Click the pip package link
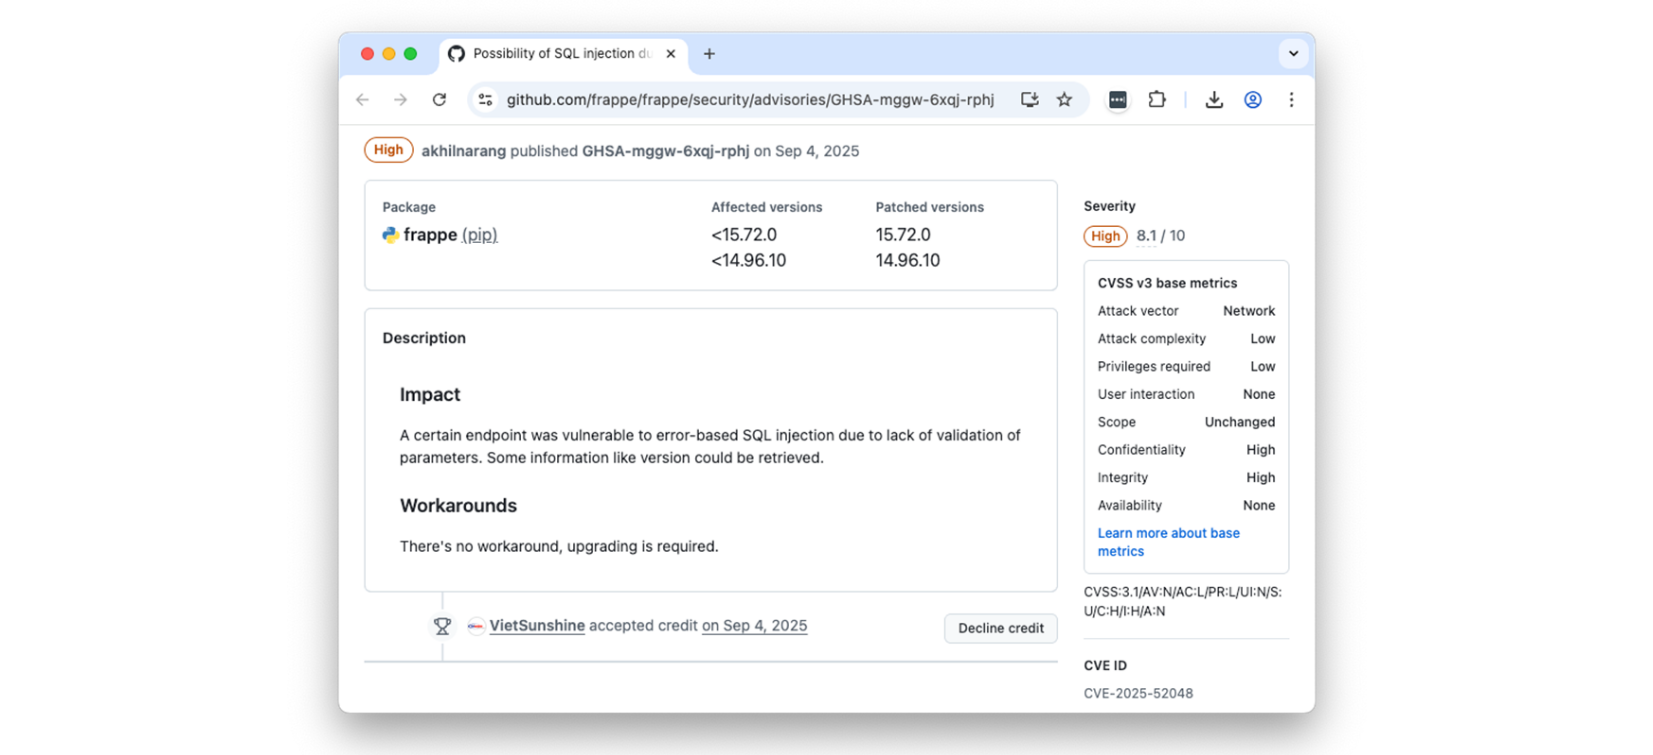Image resolution: width=1653 pixels, height=755 pixels. point(479,235)
